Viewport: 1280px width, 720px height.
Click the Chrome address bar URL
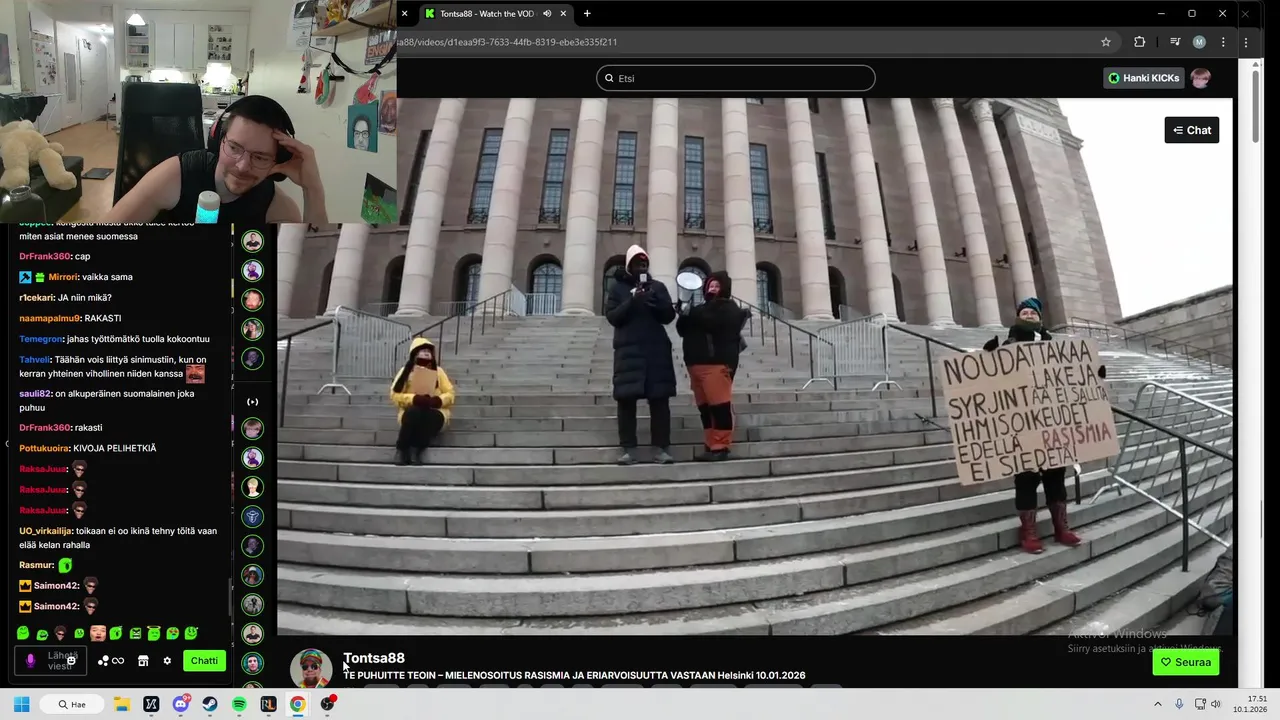507,42
